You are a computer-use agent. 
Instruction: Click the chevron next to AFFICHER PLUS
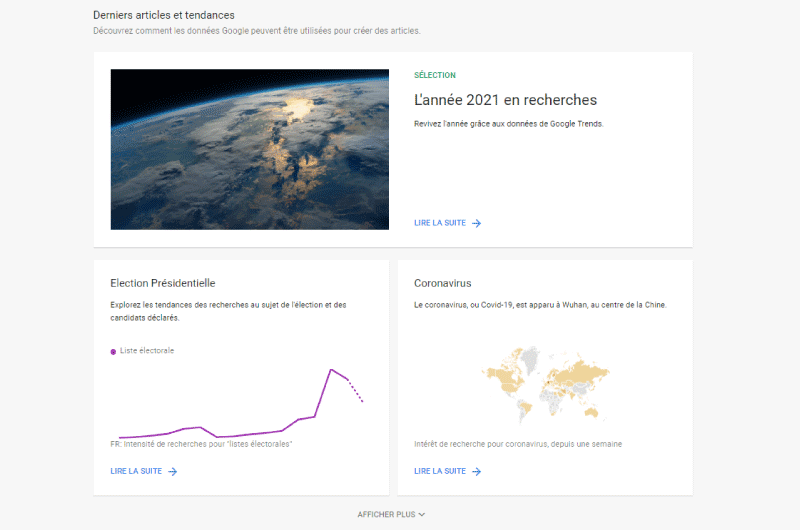tap(422, 515)
